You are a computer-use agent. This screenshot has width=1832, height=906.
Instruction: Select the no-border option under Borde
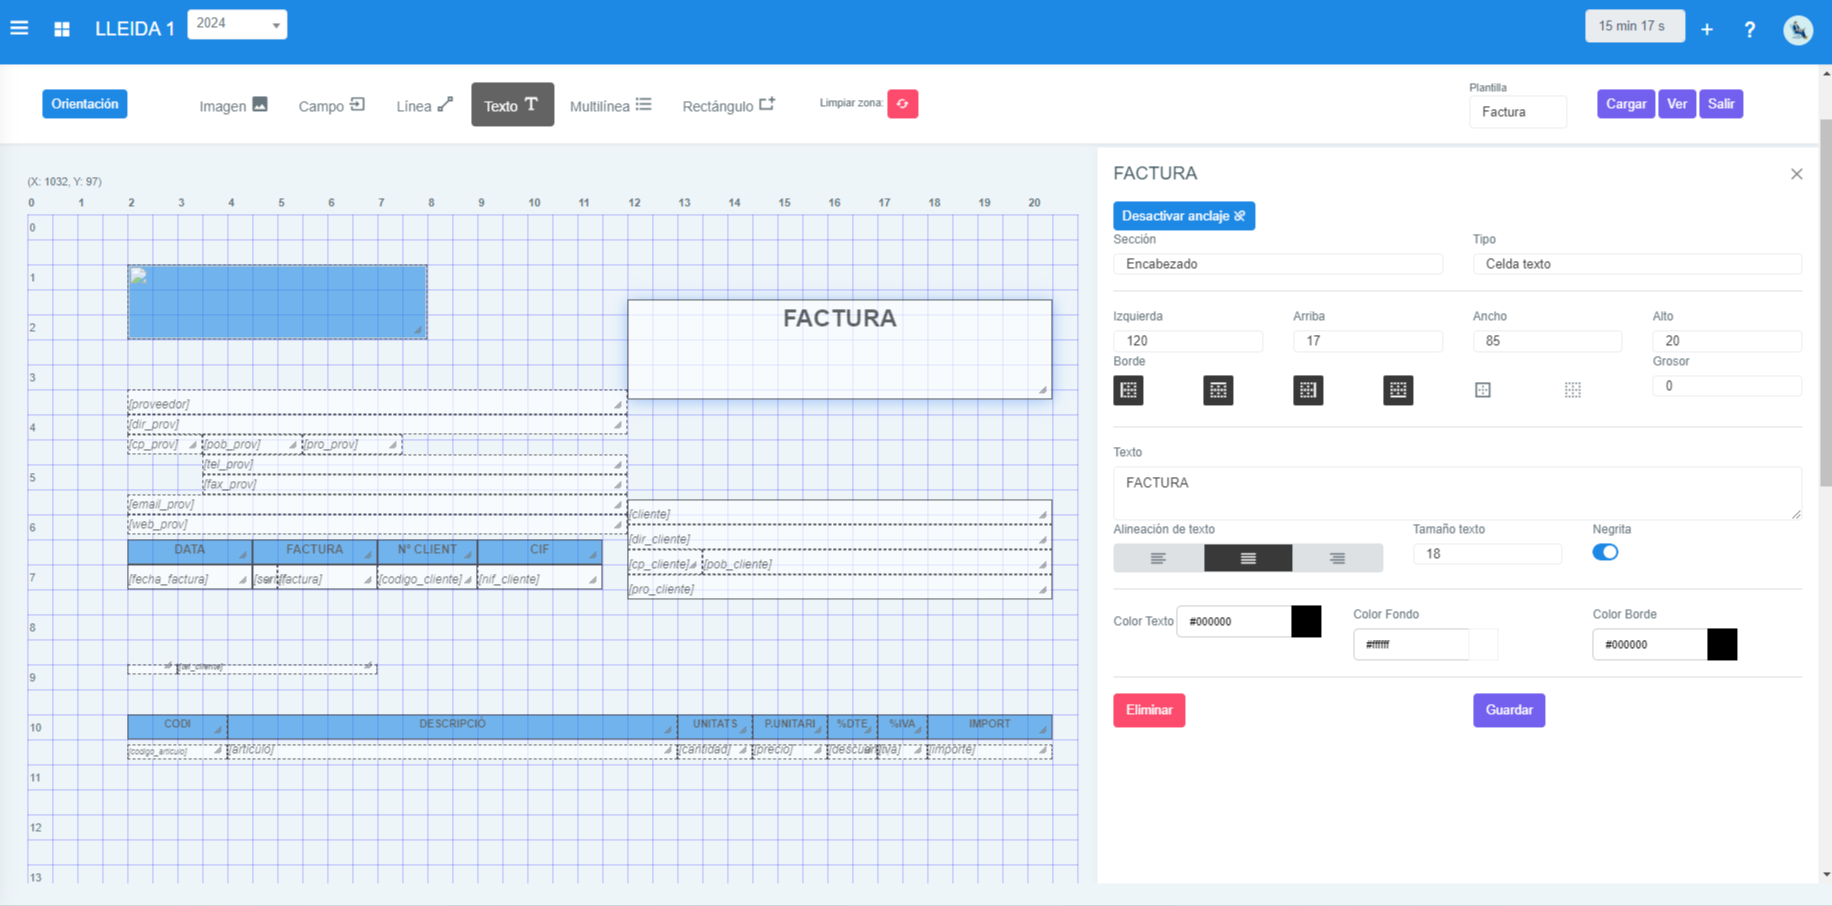[x=1573, y=390]
